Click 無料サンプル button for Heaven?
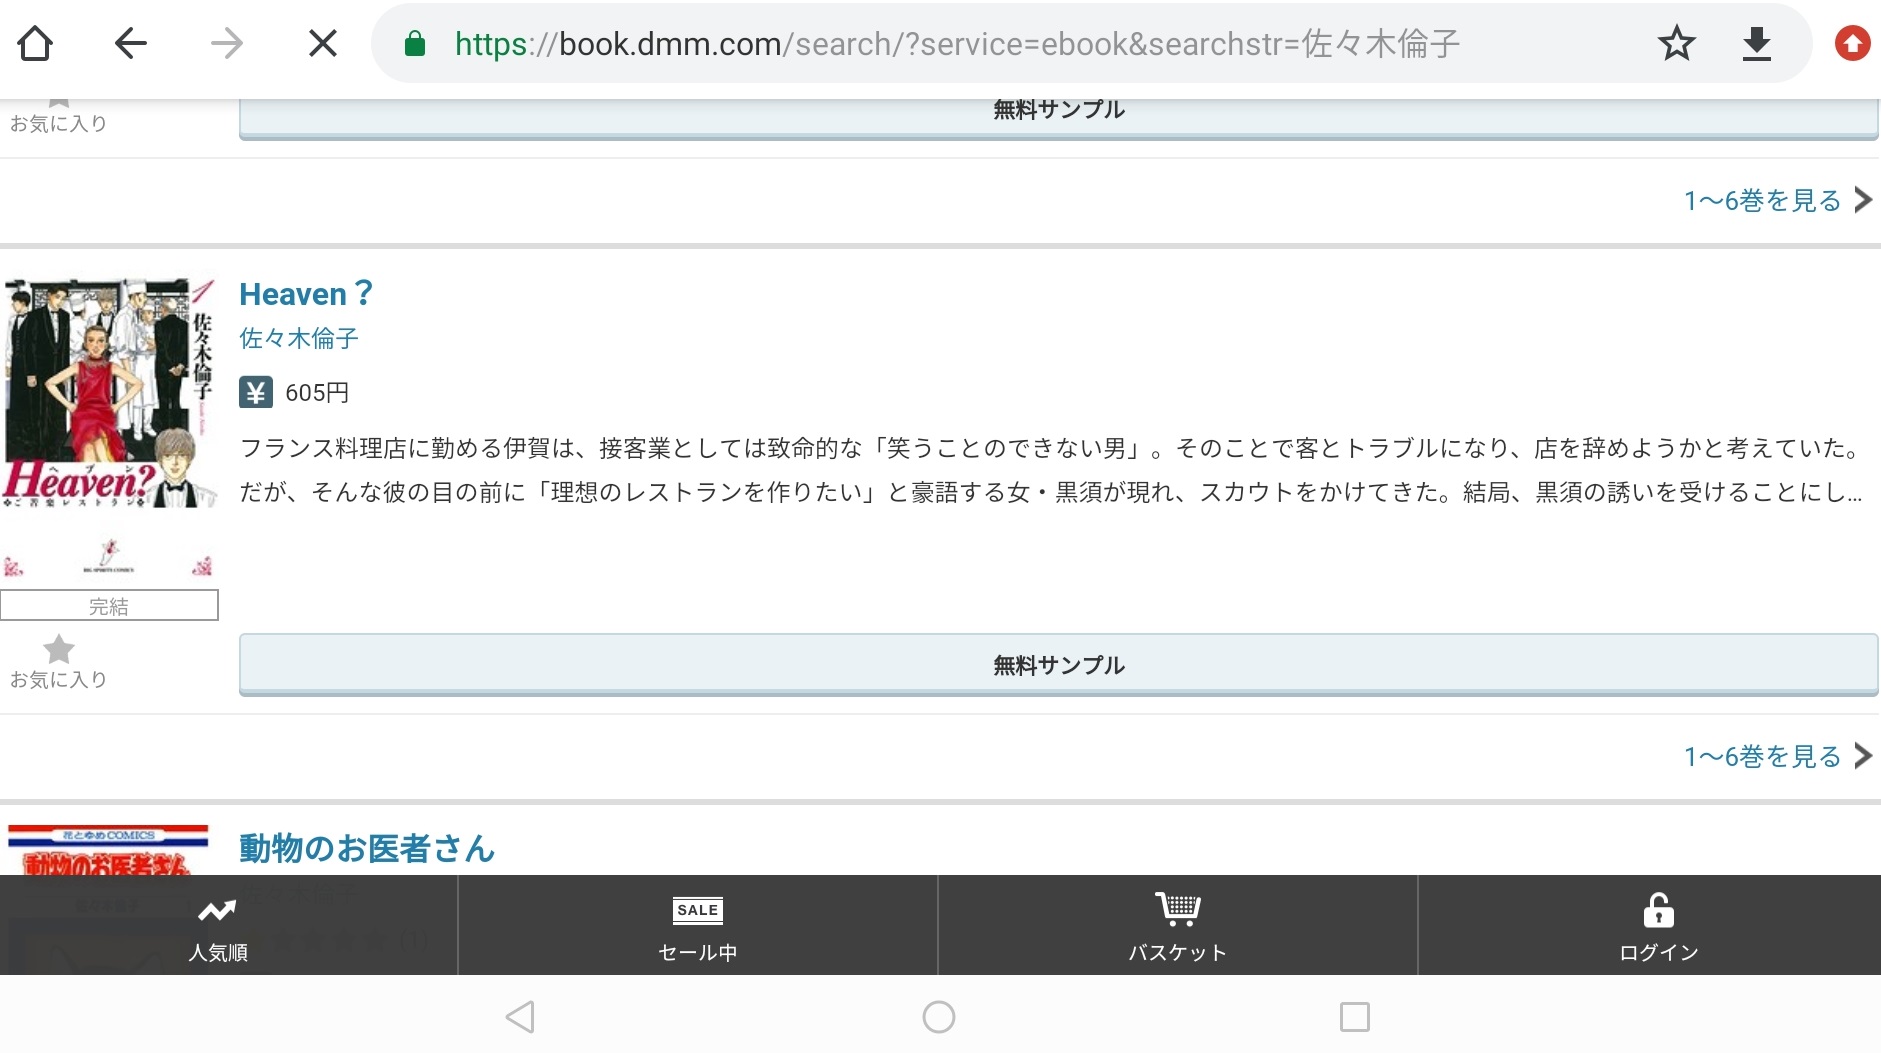Screen dimensions: 1881x1053 1058,665
